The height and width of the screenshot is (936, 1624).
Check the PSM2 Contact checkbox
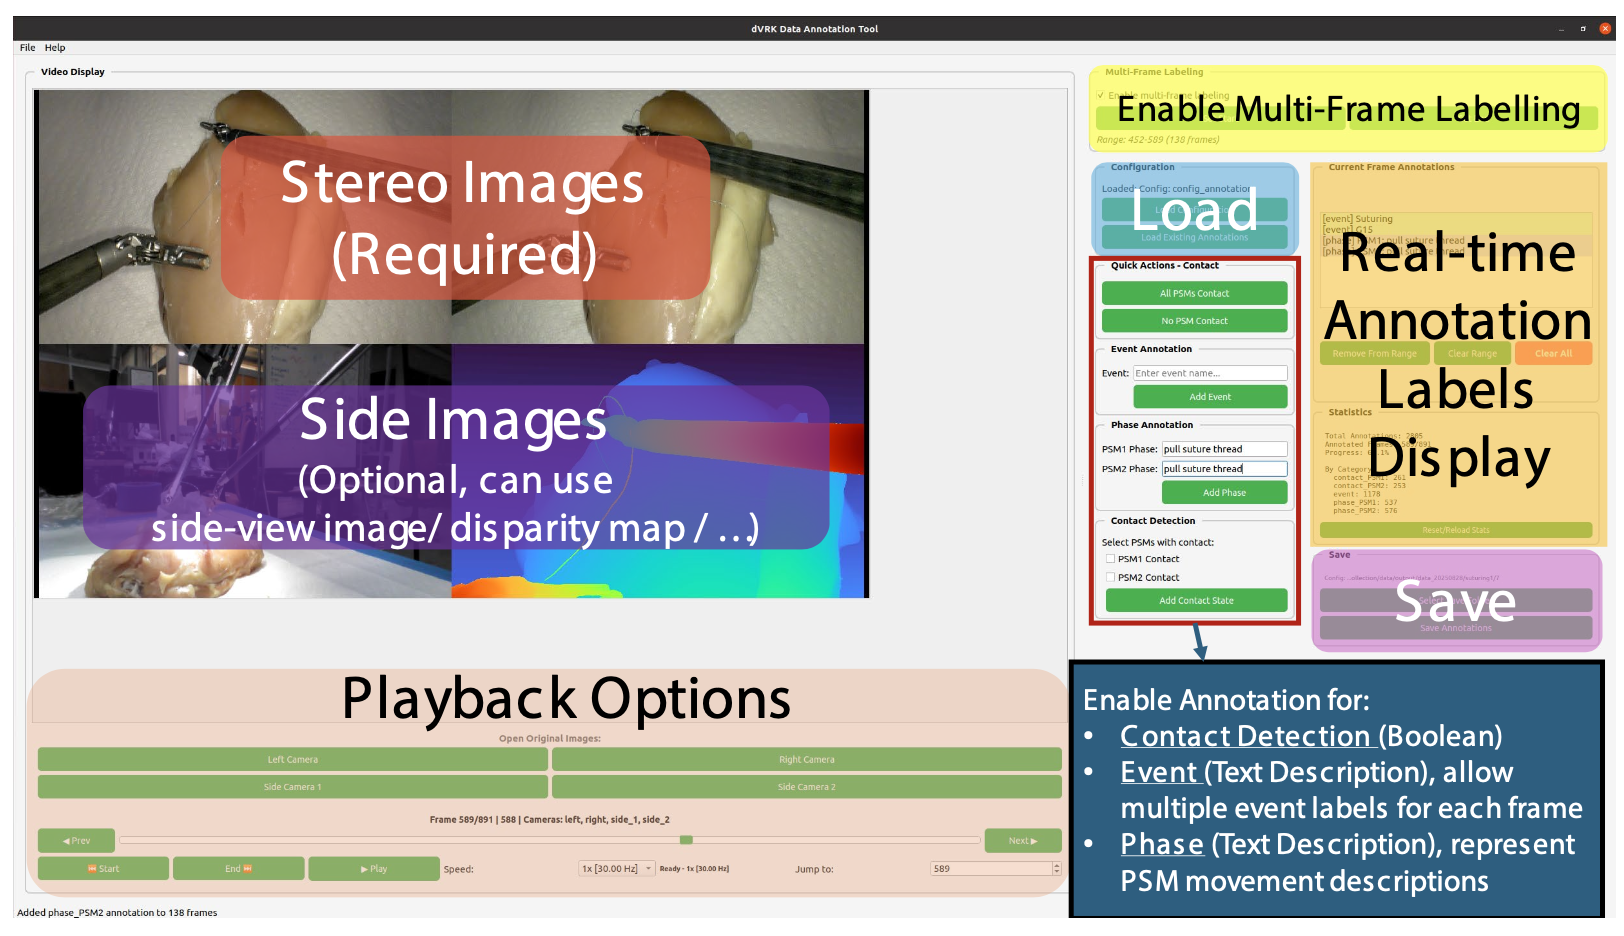1110,578
